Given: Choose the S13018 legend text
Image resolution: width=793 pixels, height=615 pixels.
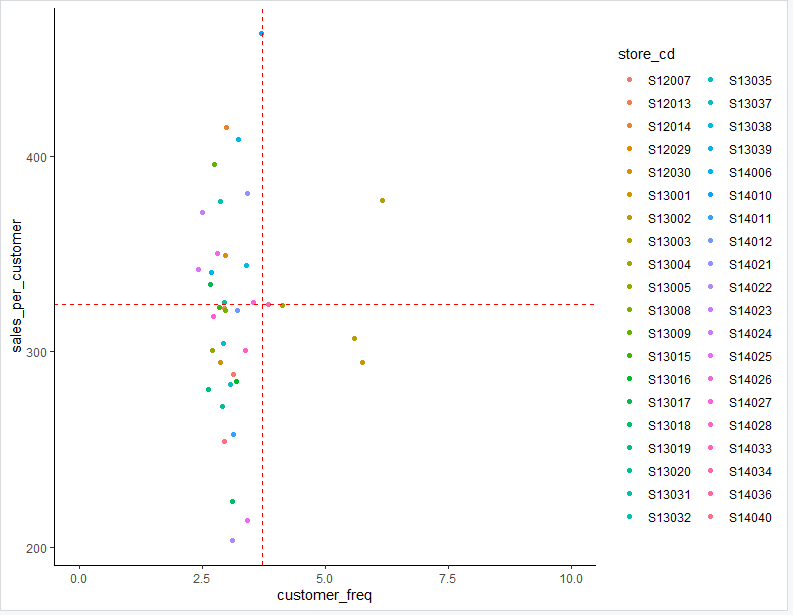Looking at the screenshot, I should (669, 426).
